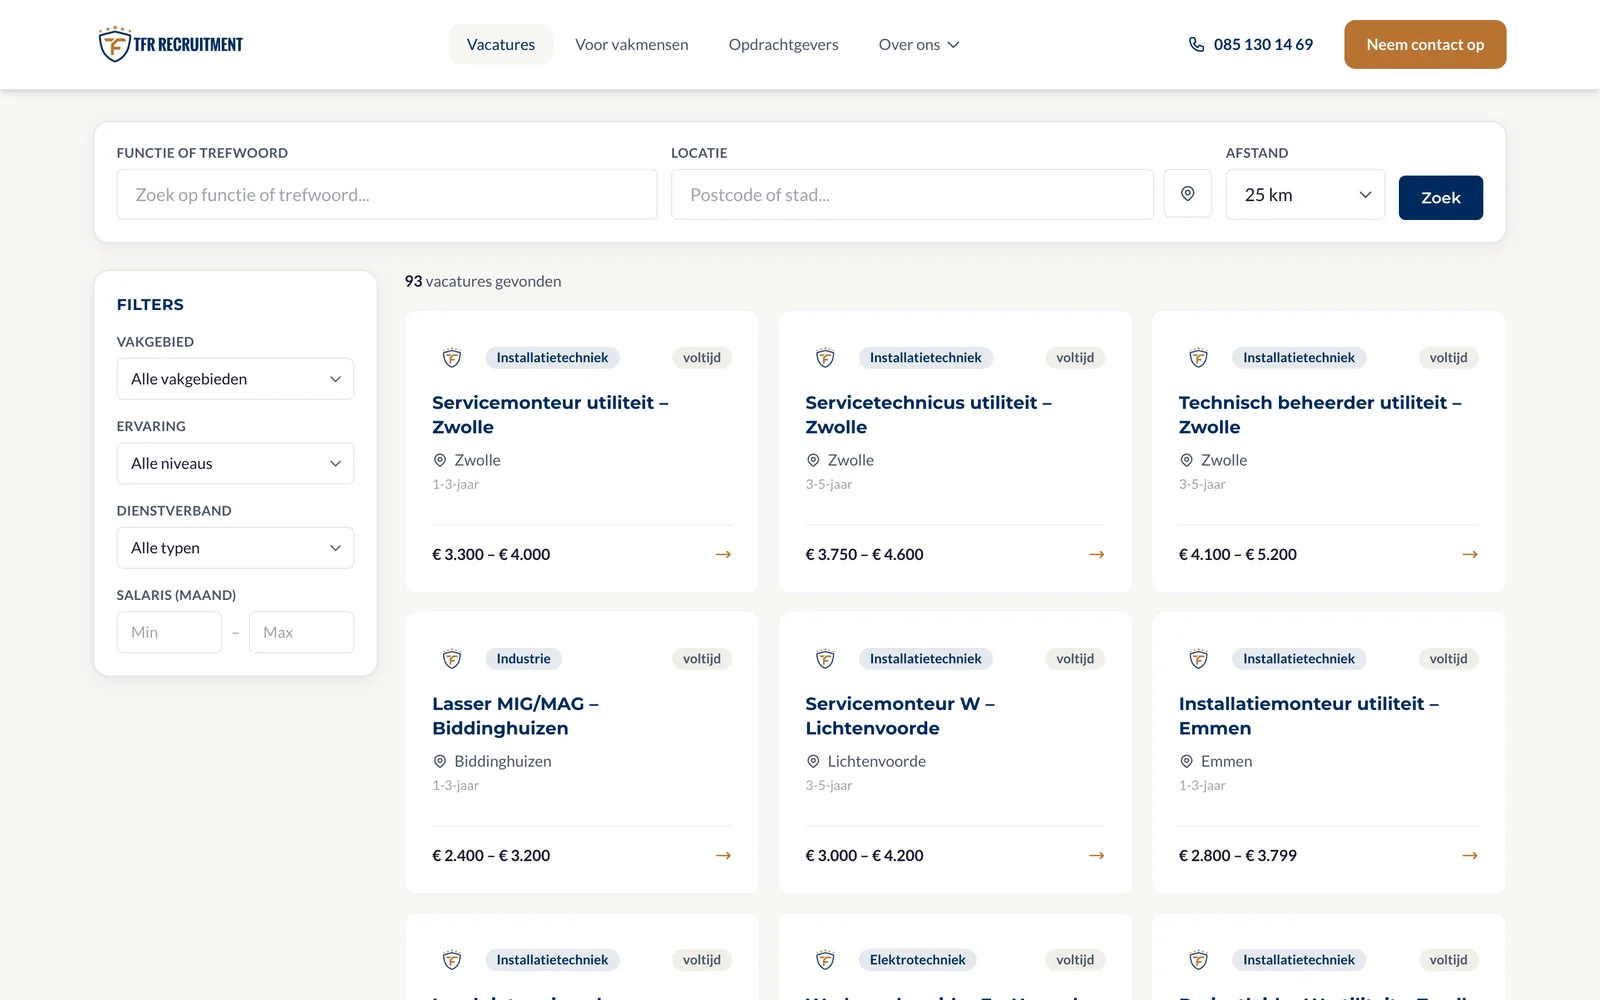Viewport: 1600px width, 1000px height.
Task: Click the TFR Recruitment logo
Action: pyautogui.click(x=171, y=44)
